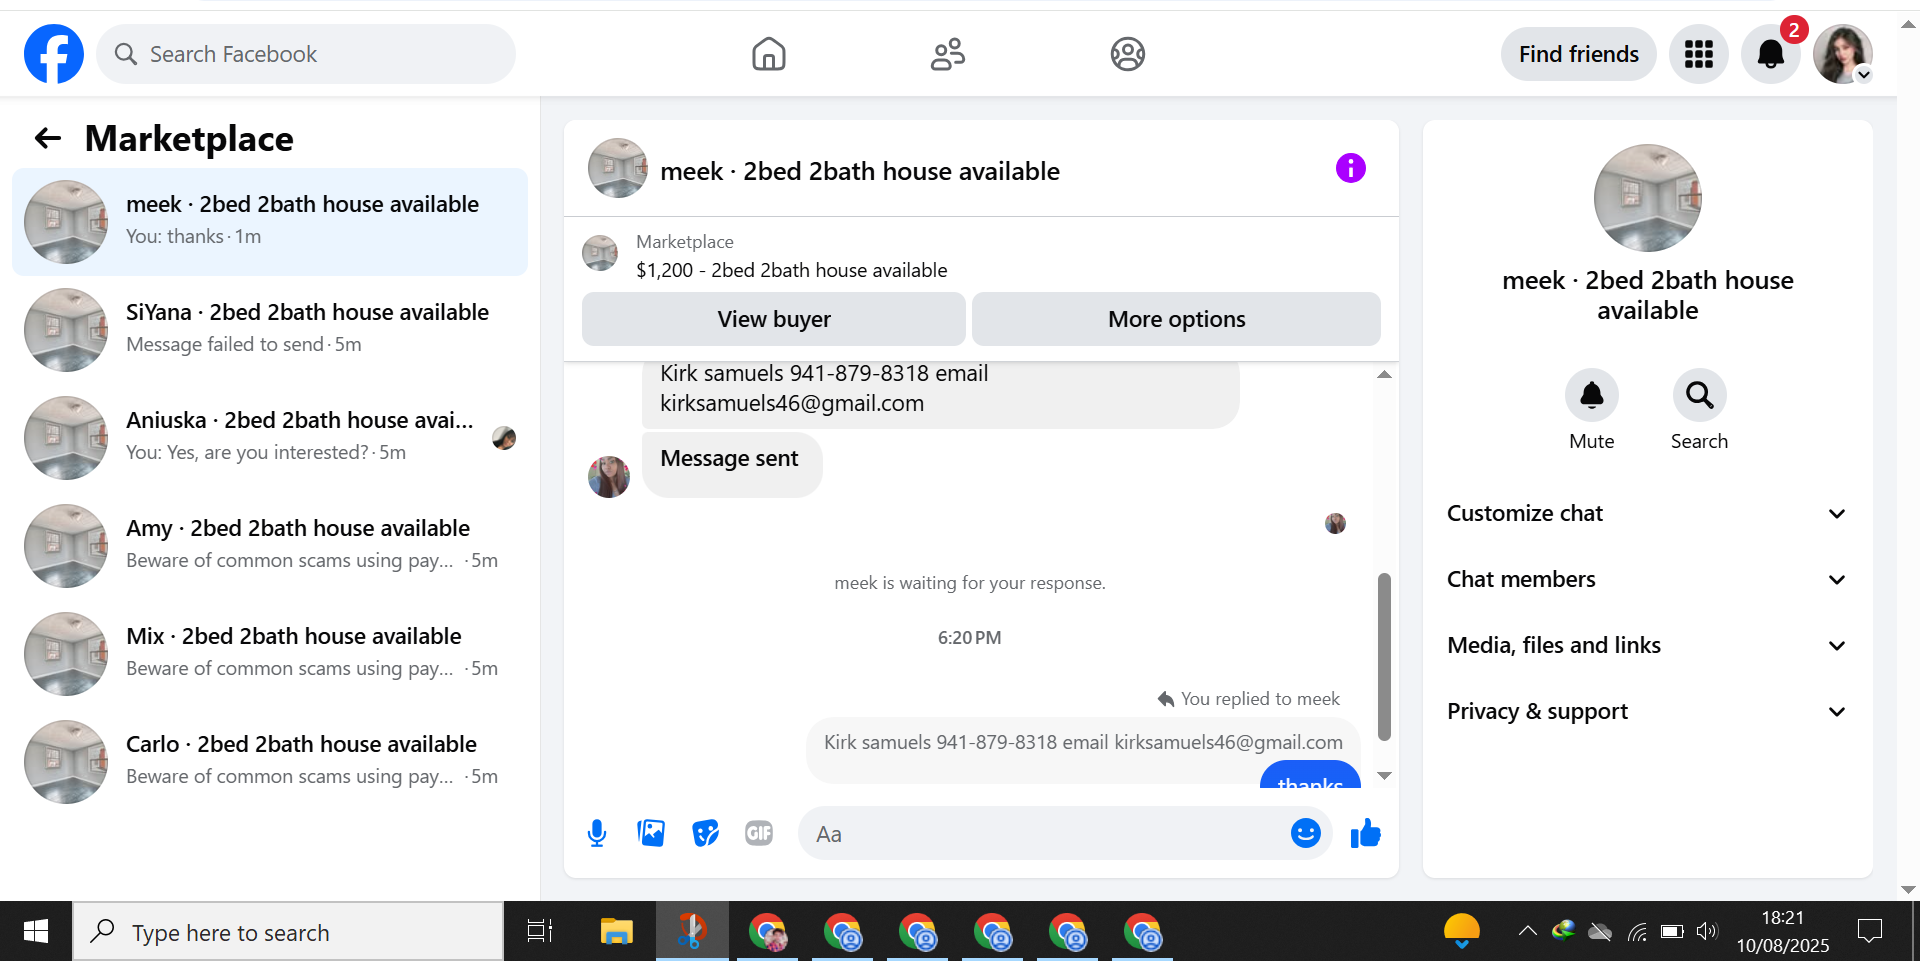Open the GIF picker
1920x961 pixels.
(759, 833)
